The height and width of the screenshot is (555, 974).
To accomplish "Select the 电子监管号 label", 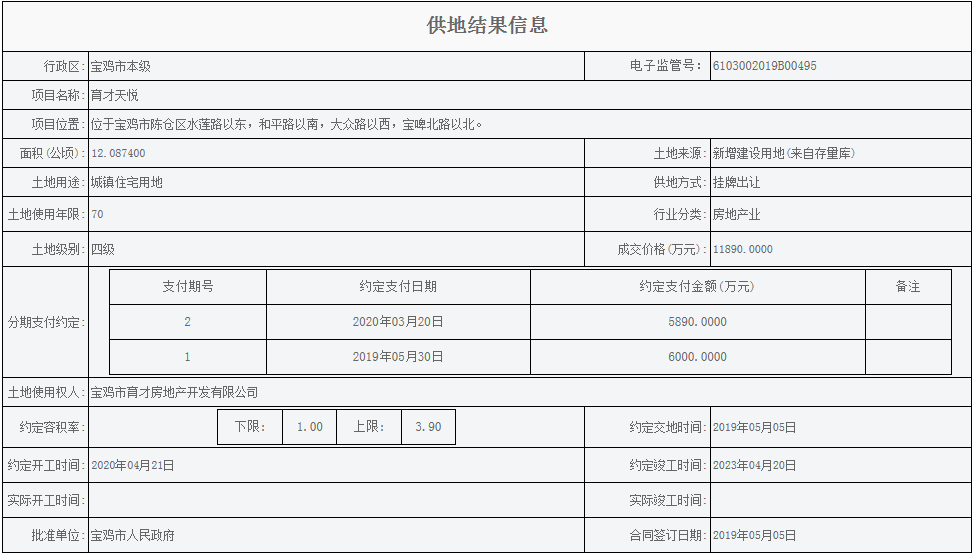I will tap(668, 65).
